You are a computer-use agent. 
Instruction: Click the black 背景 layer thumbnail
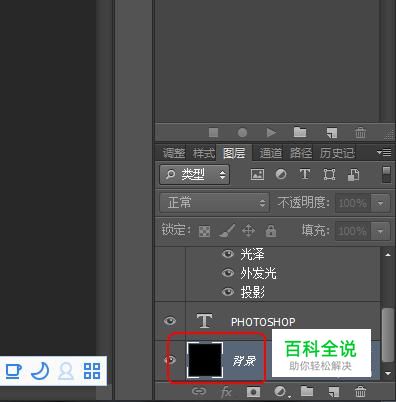pos(205,360)
